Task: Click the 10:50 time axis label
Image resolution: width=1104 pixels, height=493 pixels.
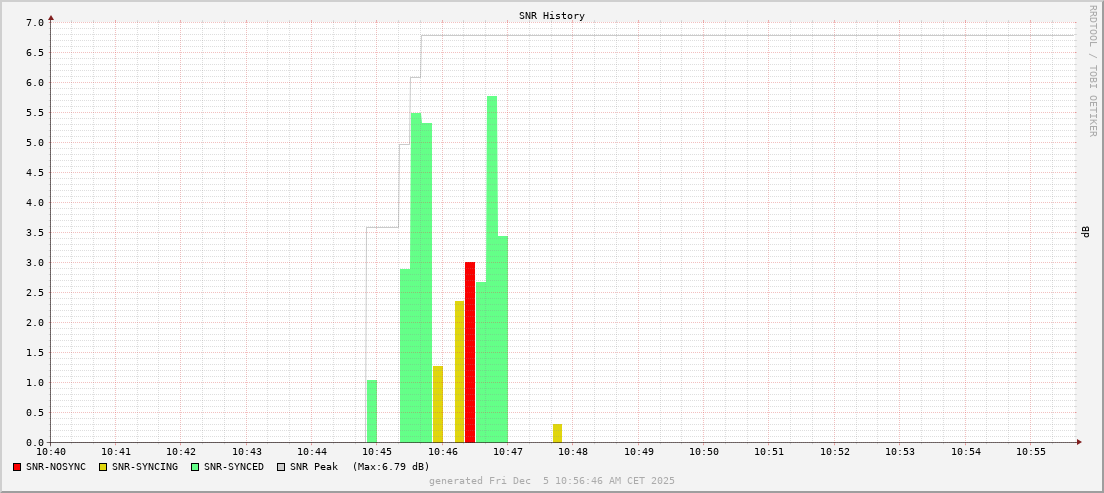Action: 704,452
